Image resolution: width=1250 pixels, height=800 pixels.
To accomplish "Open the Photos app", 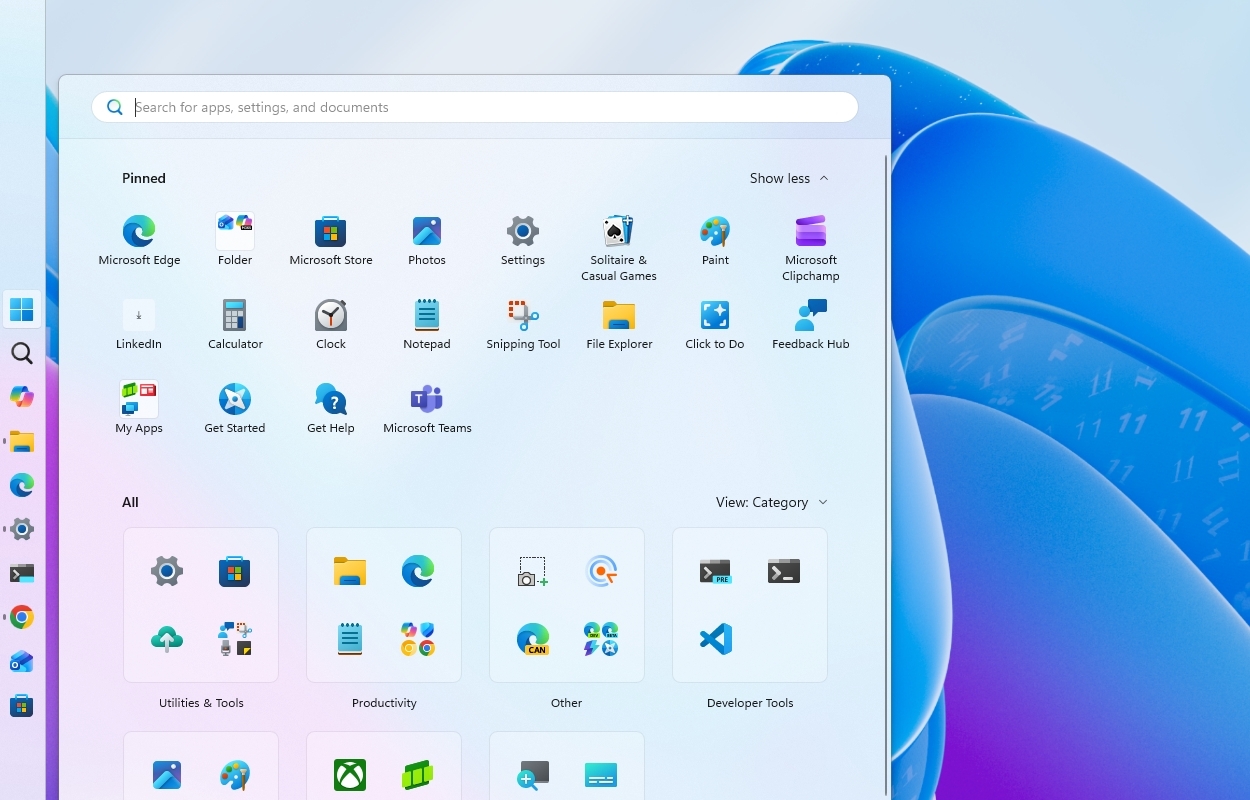I will (427, 241).
